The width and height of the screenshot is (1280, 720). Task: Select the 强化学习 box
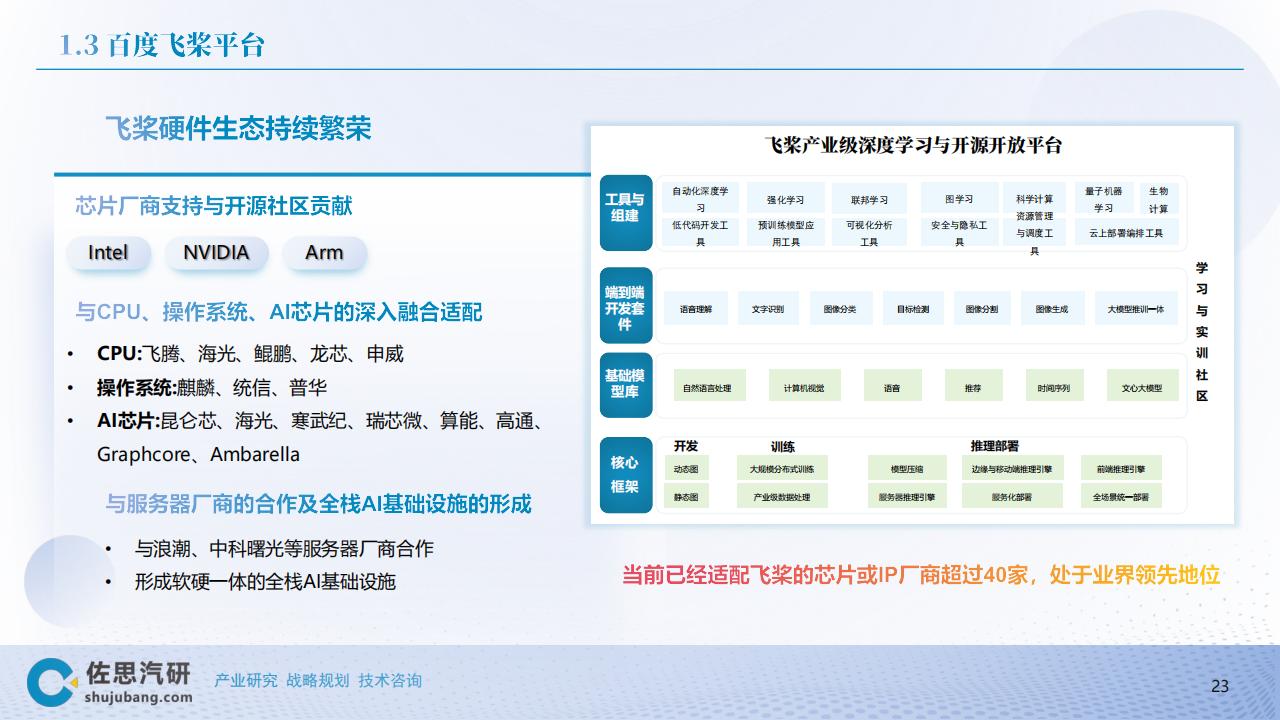(x=785, y=199)
